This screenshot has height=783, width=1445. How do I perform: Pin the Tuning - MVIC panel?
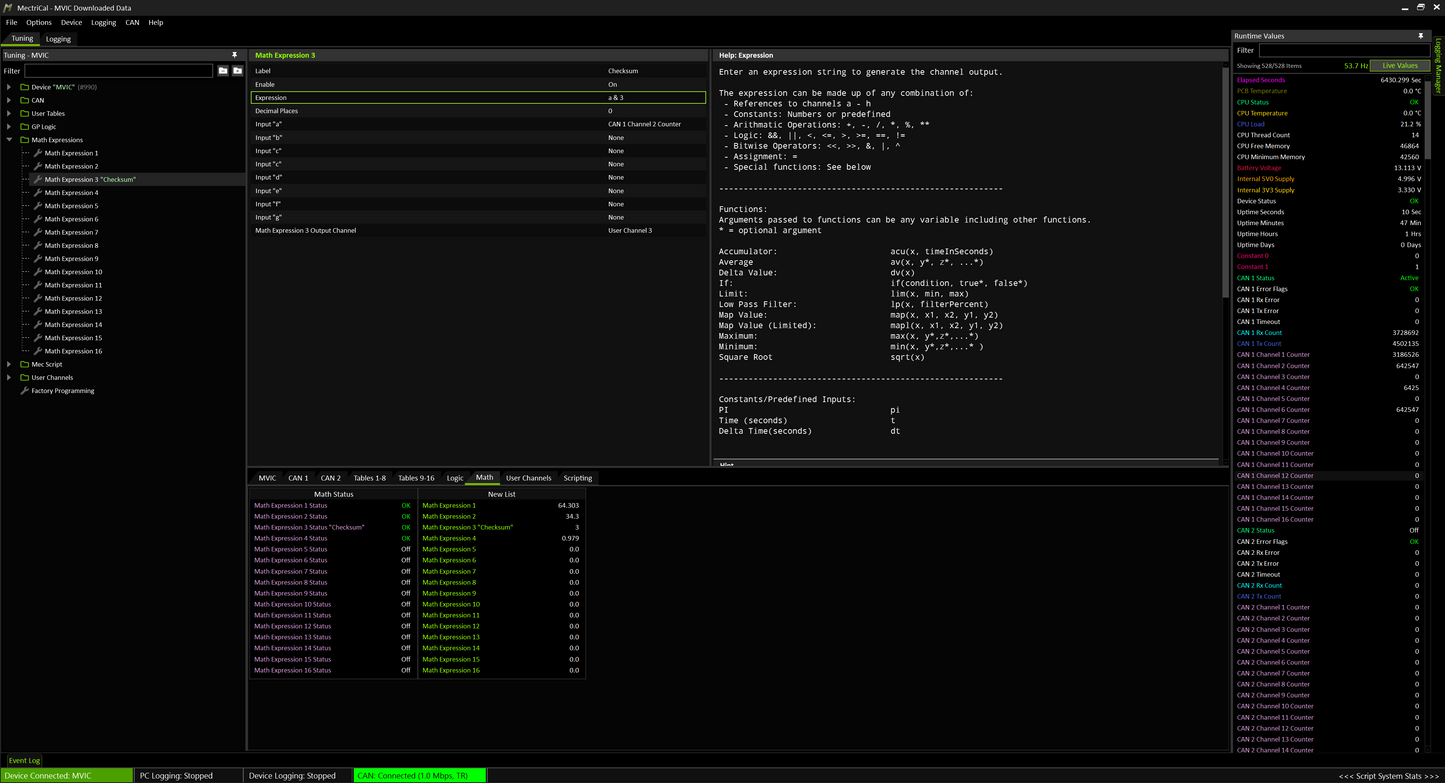pos(235,55)
